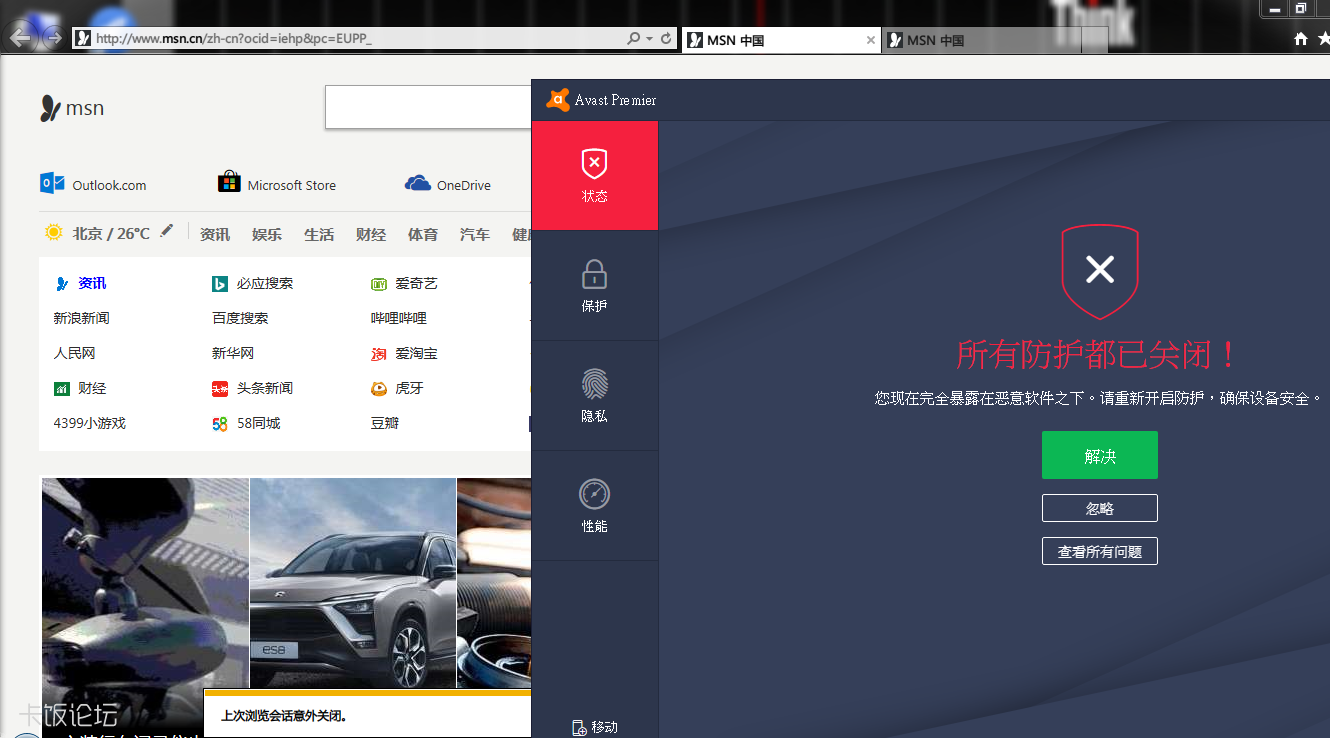Viewport: 1330px width, 738px height.
Task: Select the 娱乐 navigation menu item
Action: (x=266, y=234)
